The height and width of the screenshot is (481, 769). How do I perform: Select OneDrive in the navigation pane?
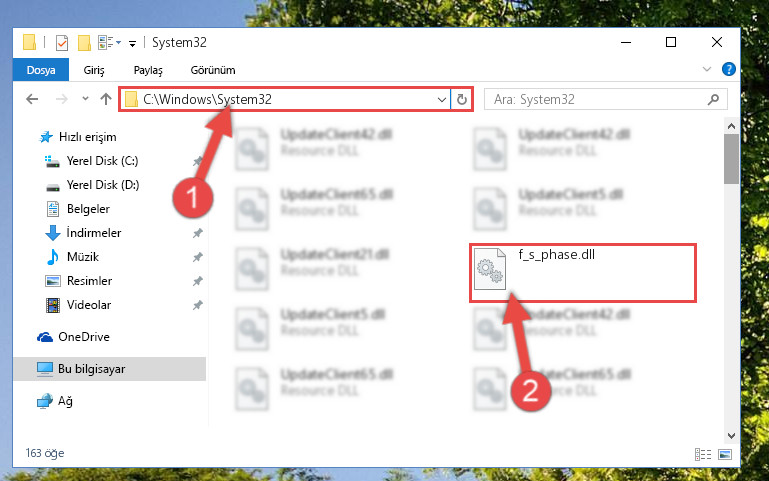(x=84, y=337)
